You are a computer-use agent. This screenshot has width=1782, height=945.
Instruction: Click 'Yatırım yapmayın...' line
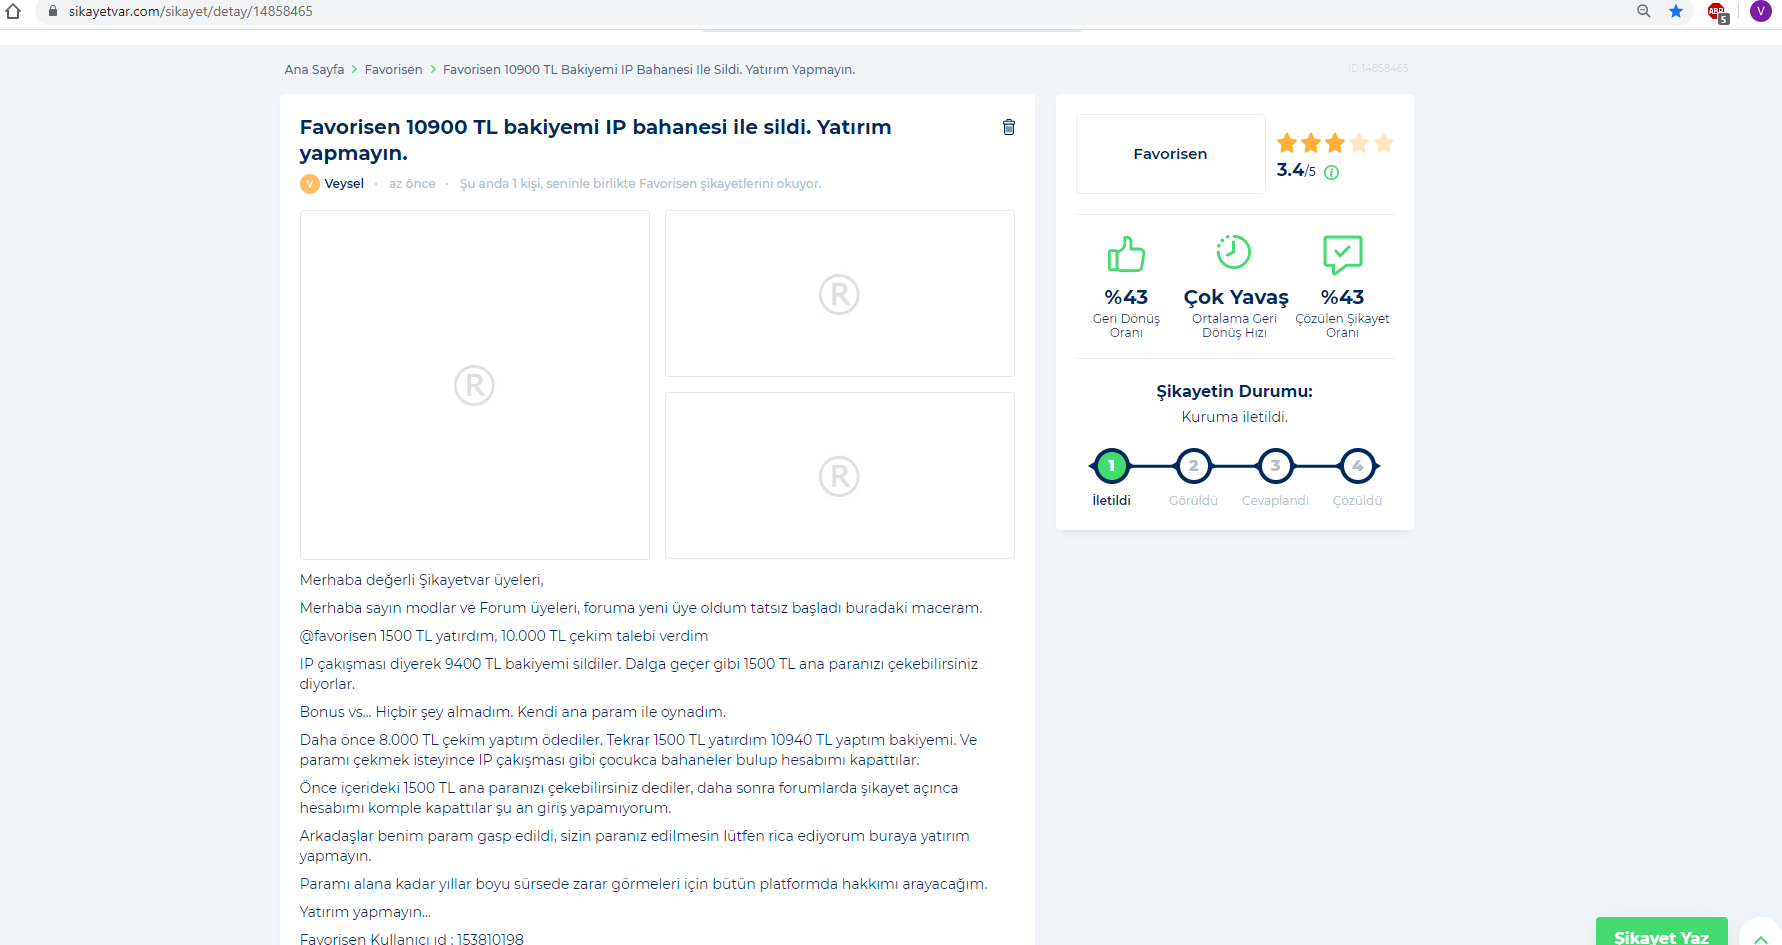[x=365, y=912]
